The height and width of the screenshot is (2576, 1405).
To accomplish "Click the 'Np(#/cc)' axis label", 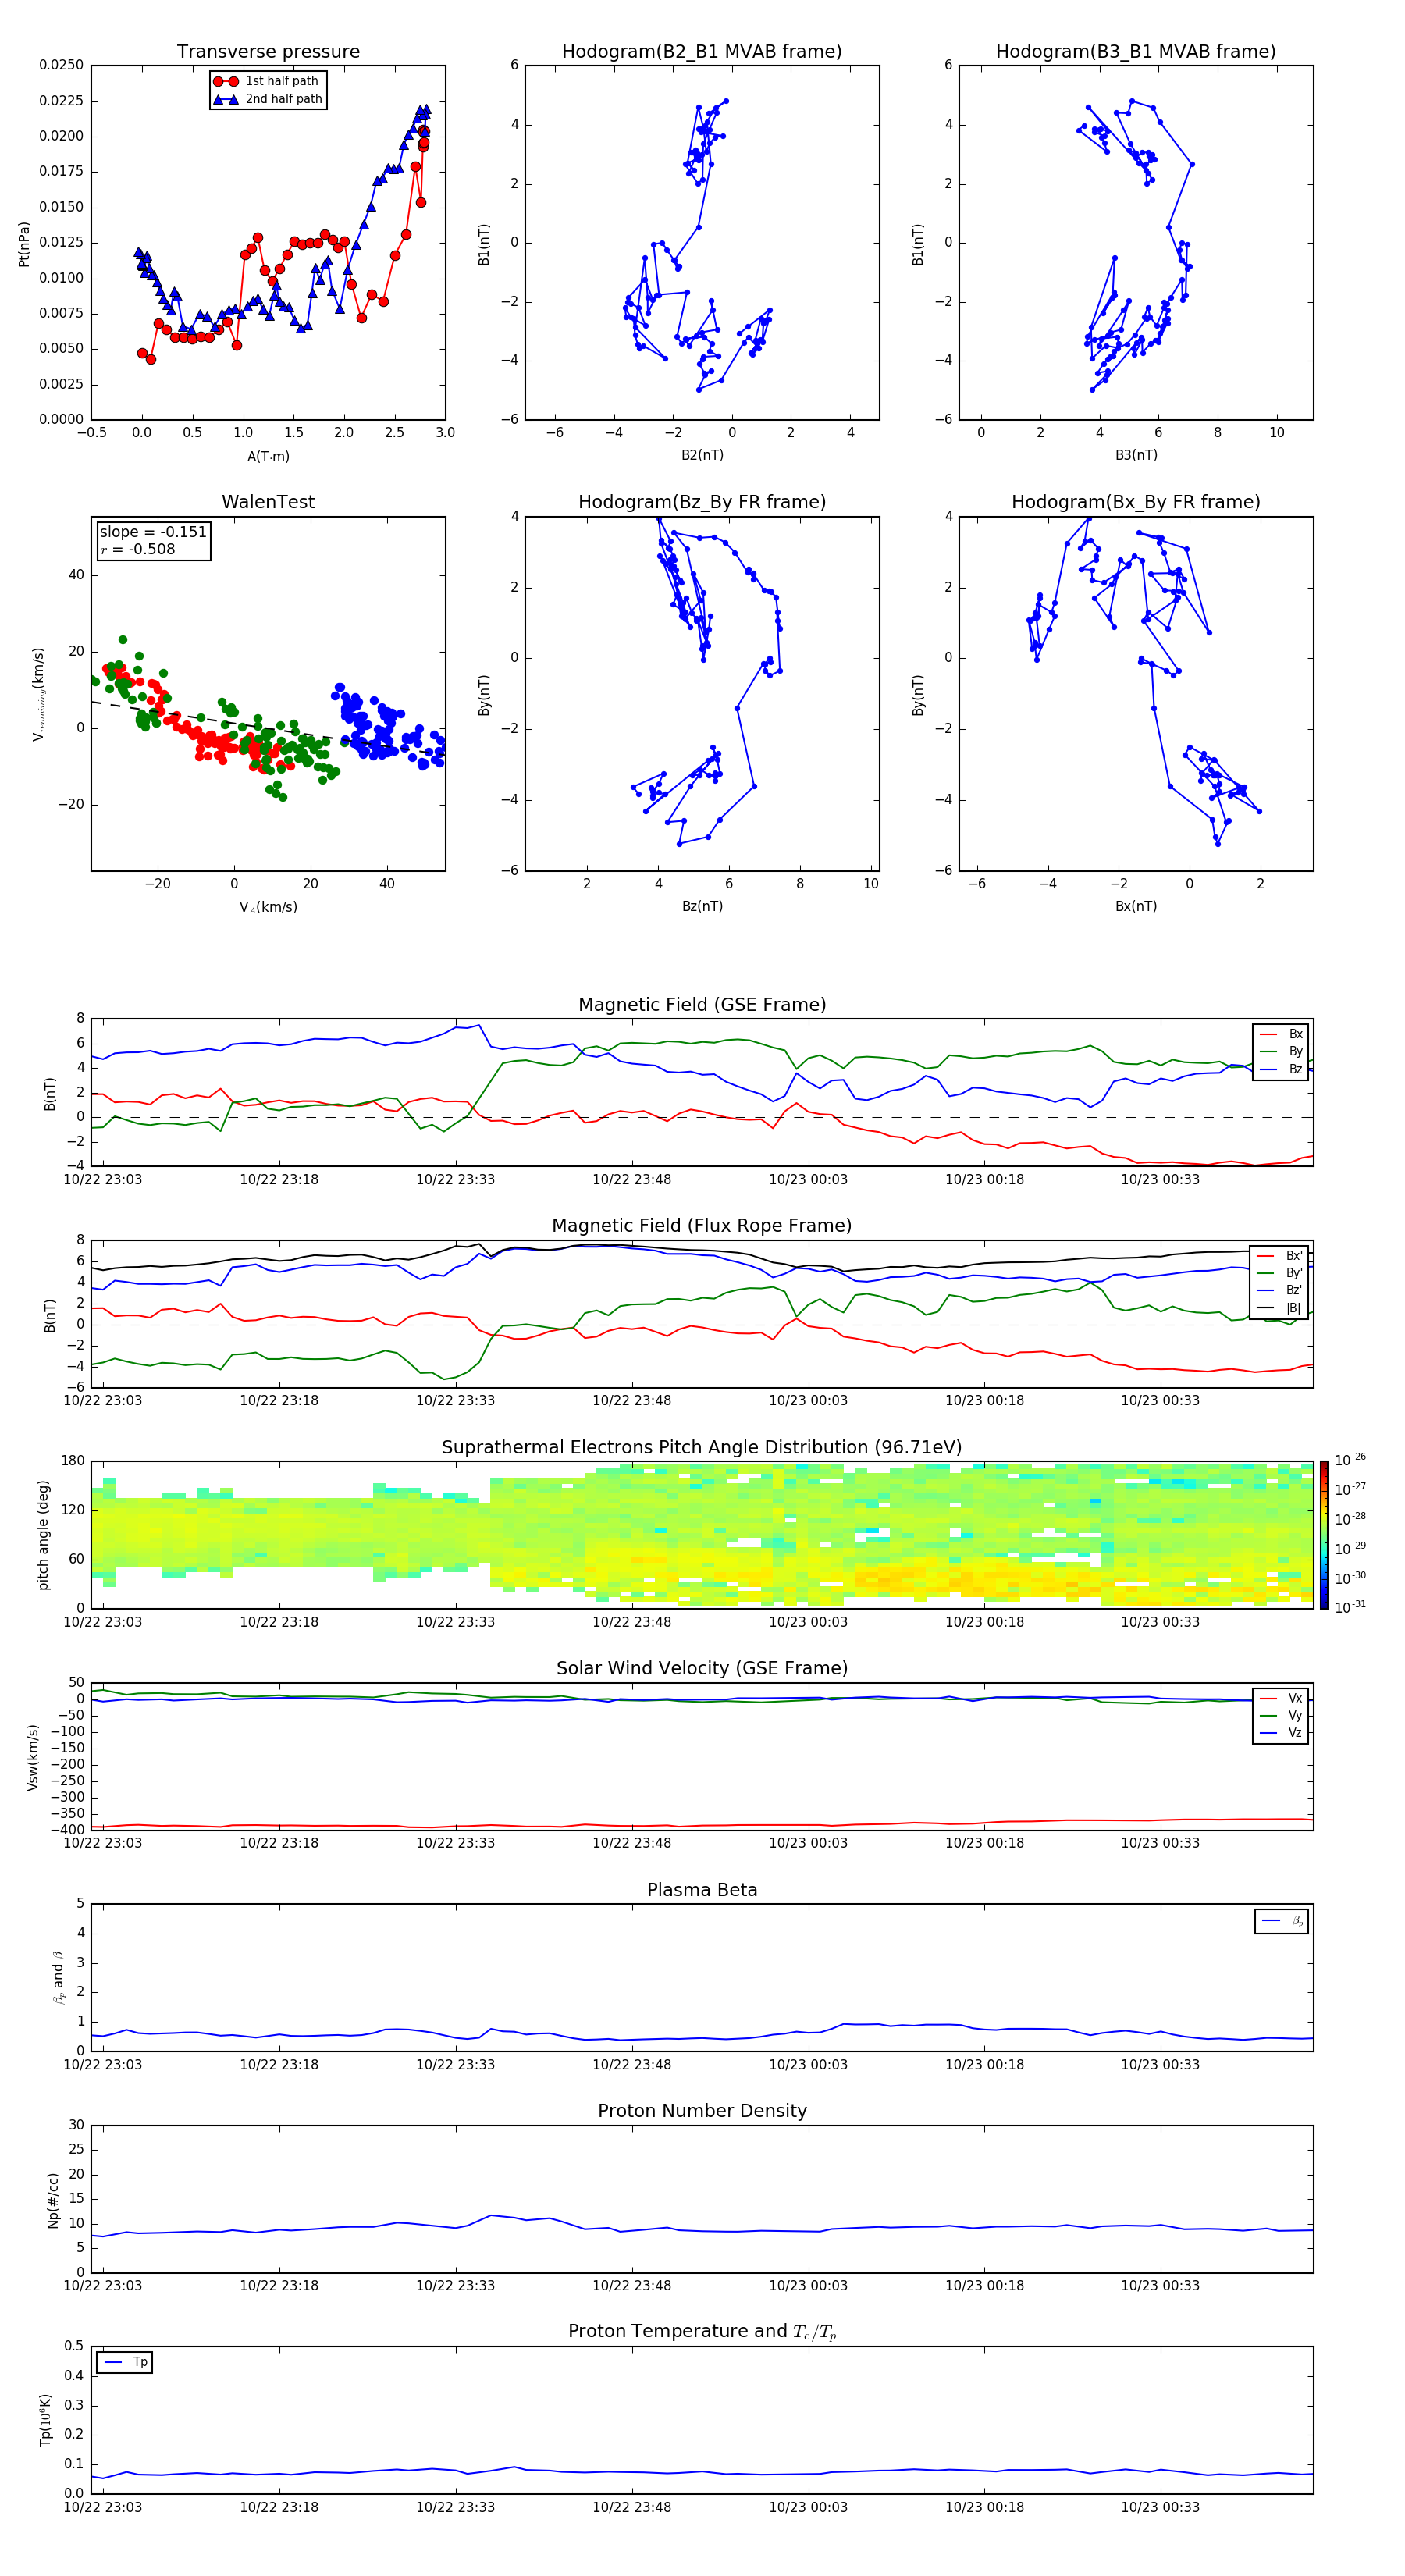I will pyautogui.click(x=53, y=2200).
